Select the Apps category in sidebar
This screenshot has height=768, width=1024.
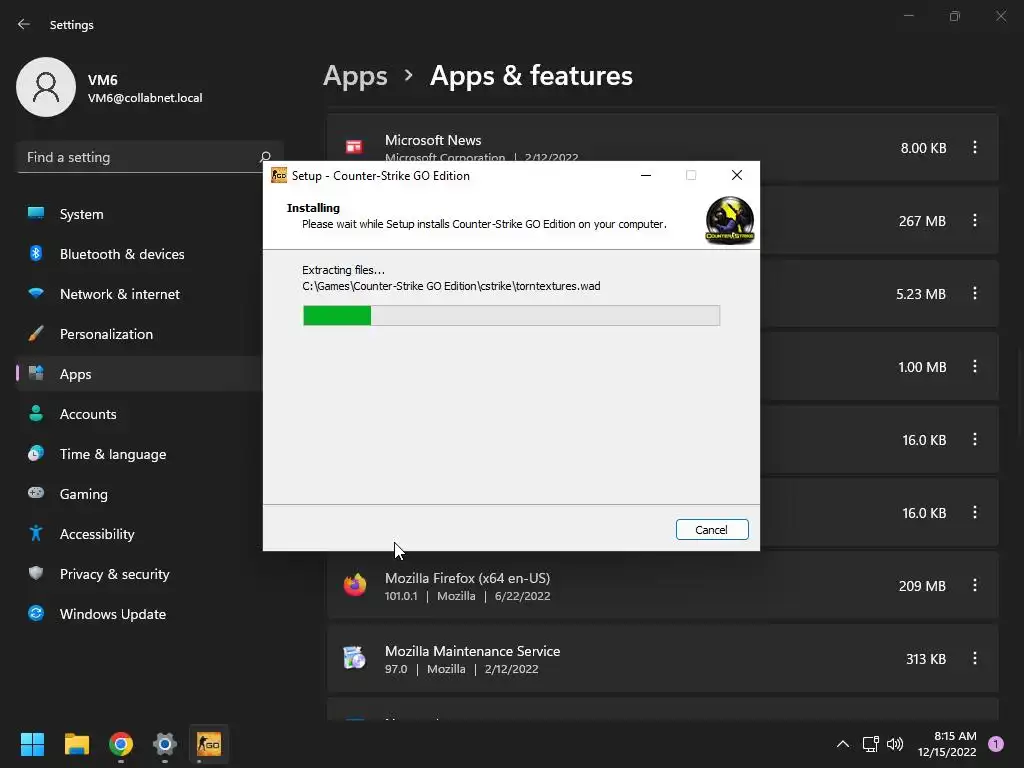pyautogui.click(x=140, y=374)
